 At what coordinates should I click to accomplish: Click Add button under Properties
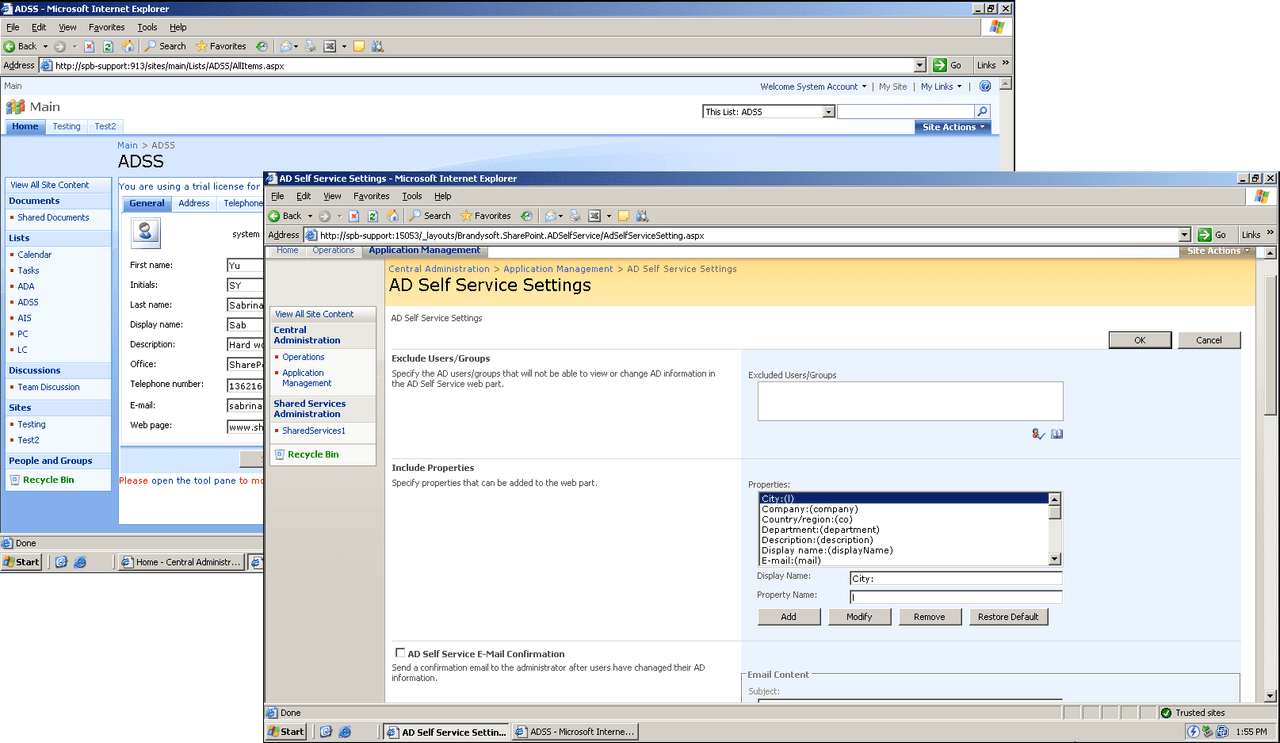point(788,617)
